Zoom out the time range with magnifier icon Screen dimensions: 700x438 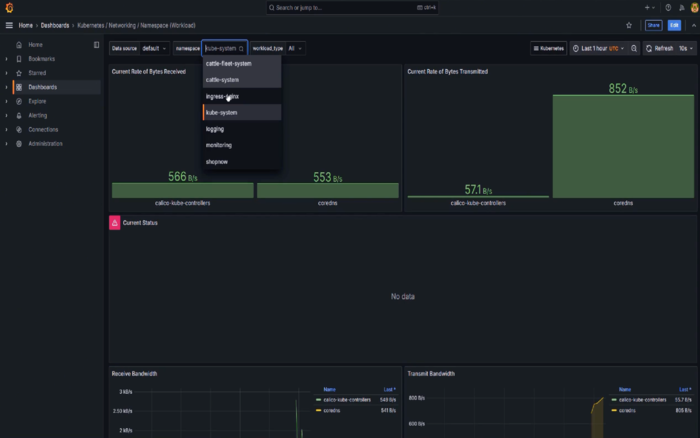click(x=634, y=48)
